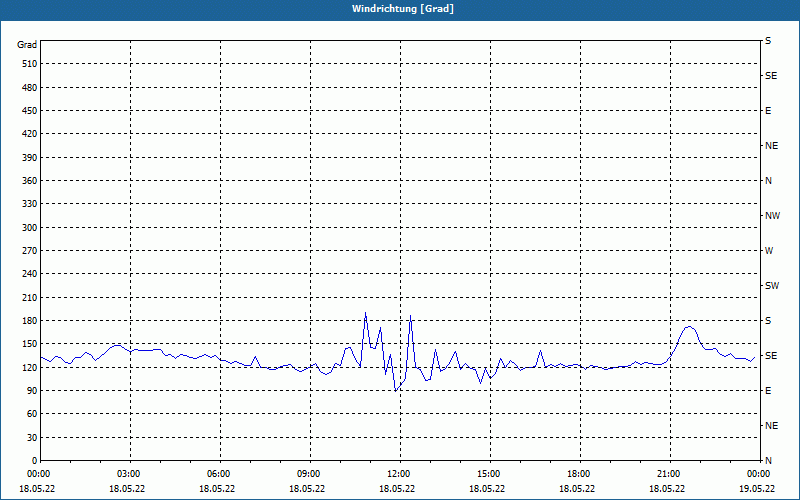
Task: Click the y-axis value 60
Action: click(32, 414)
